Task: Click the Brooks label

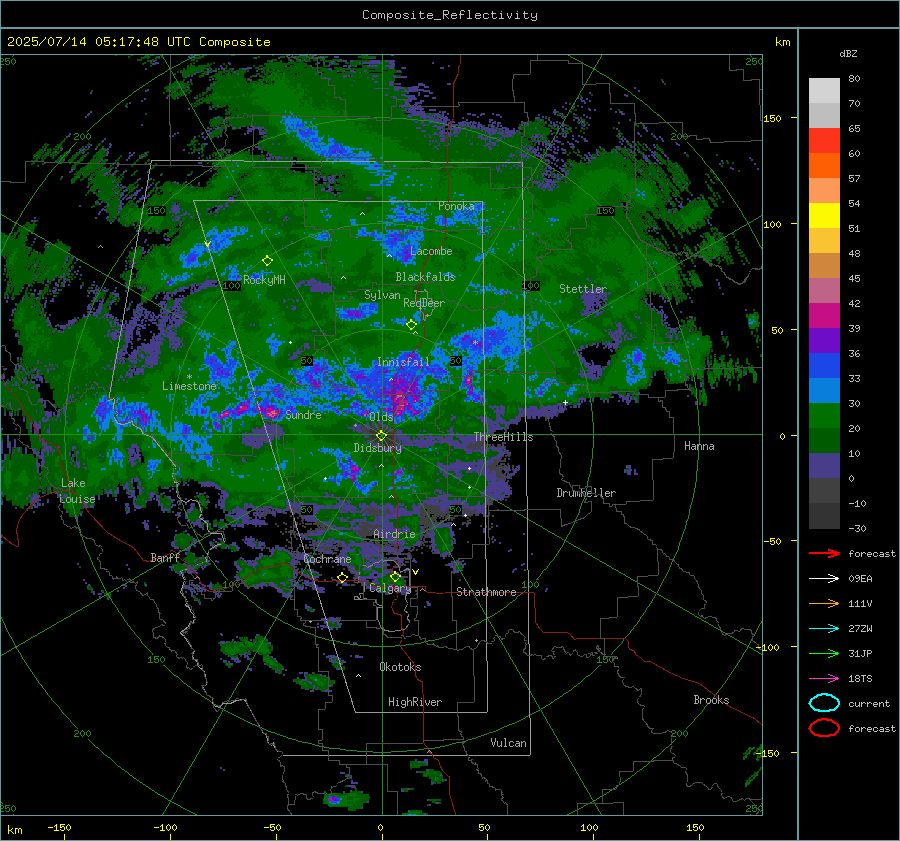Action: [711, 700]
